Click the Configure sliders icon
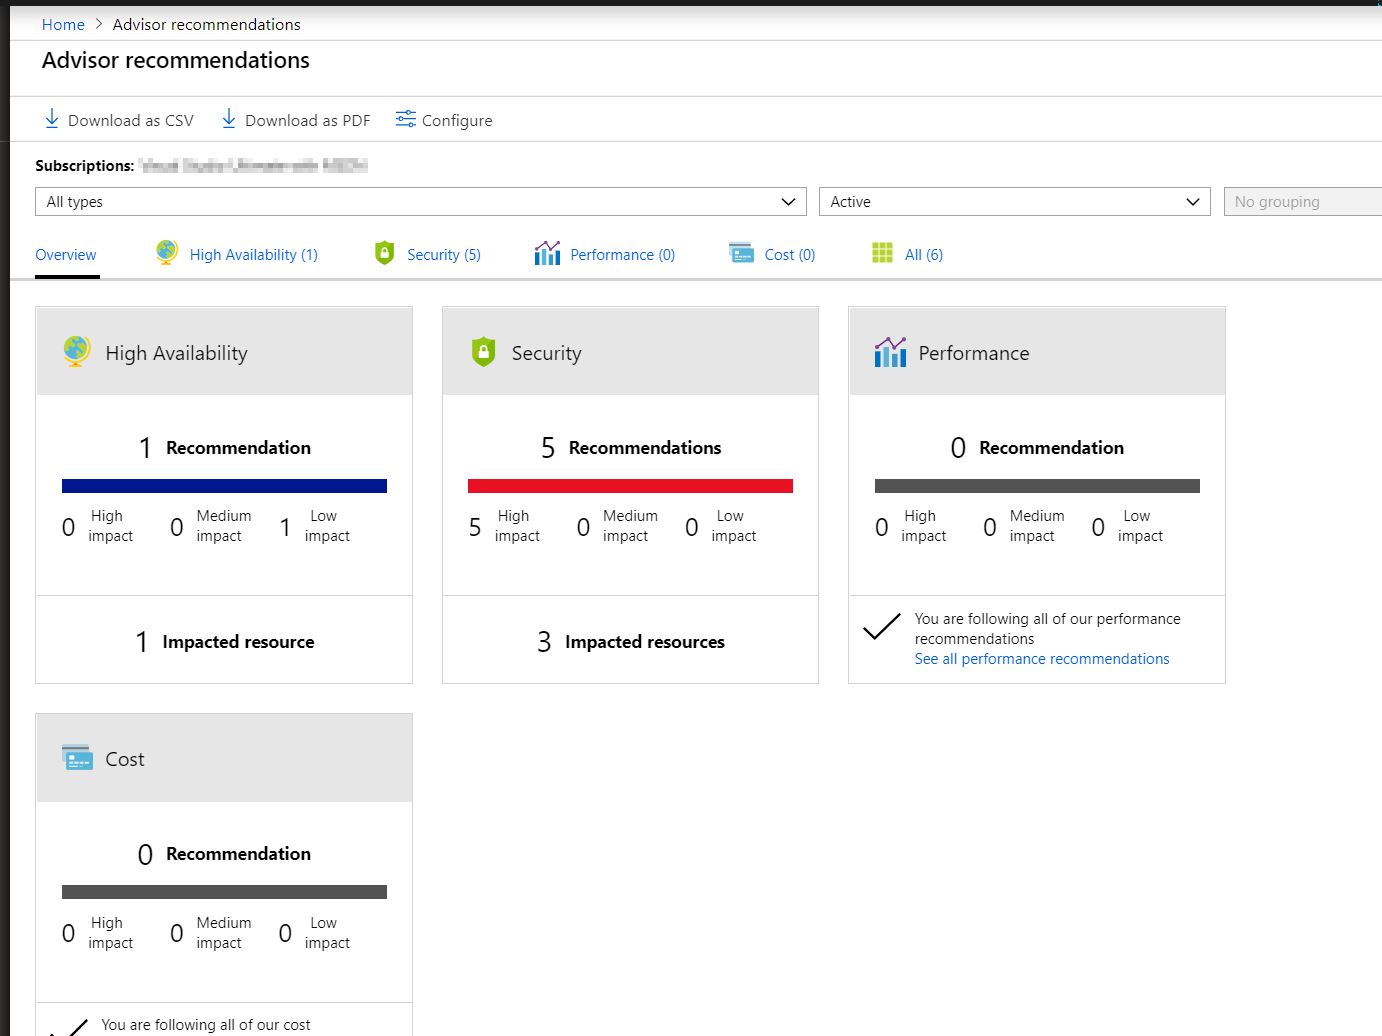Viewport: 1382px width, 1036px height. pos(405,119)
